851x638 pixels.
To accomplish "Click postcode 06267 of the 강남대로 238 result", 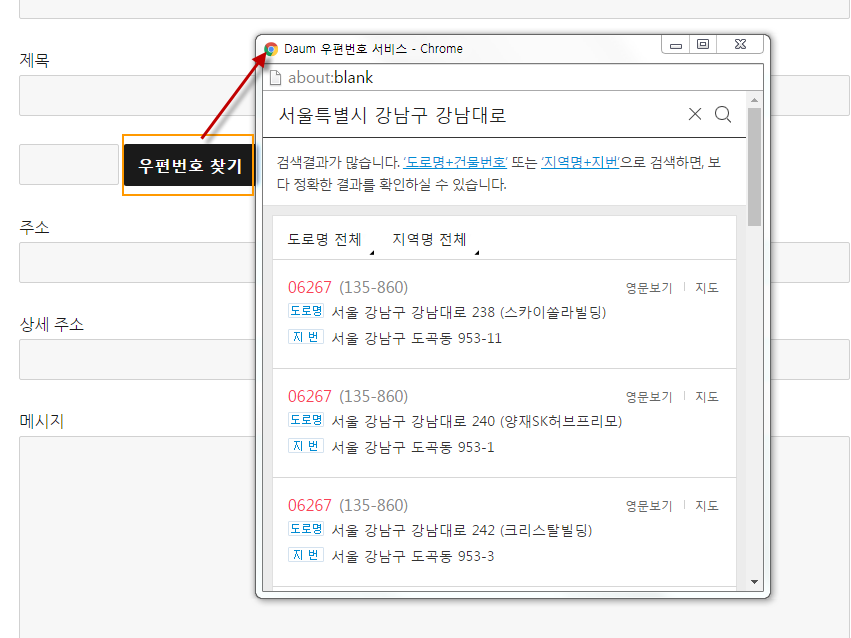I will 309,288.
